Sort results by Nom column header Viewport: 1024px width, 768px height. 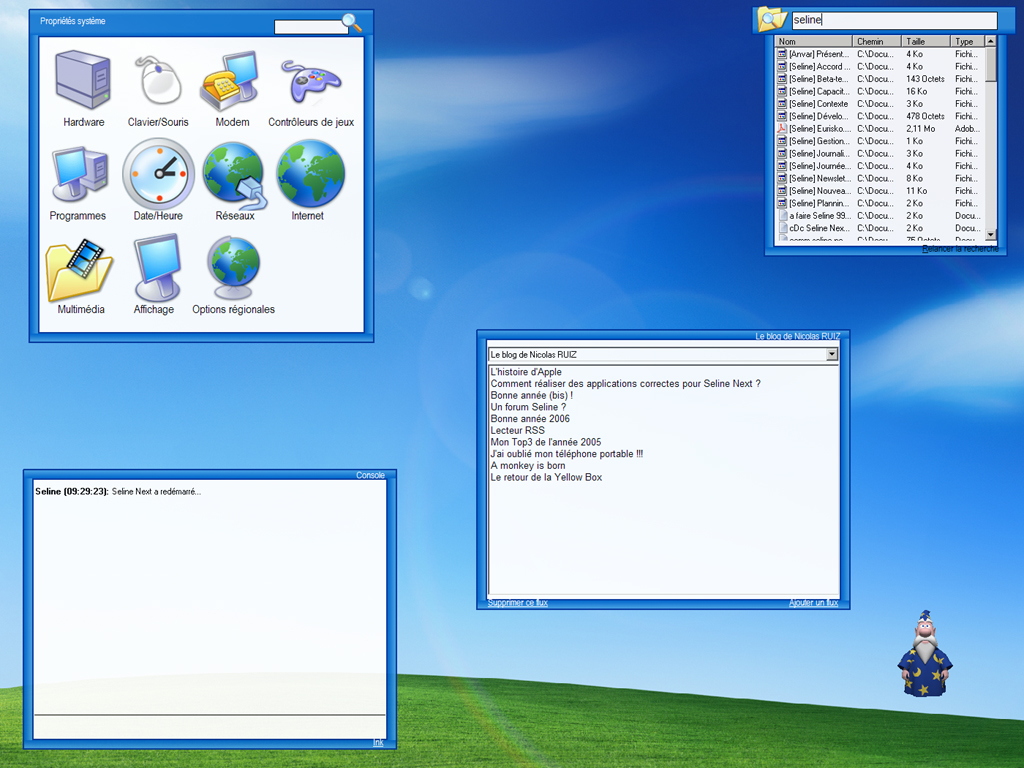click(813, 42)
